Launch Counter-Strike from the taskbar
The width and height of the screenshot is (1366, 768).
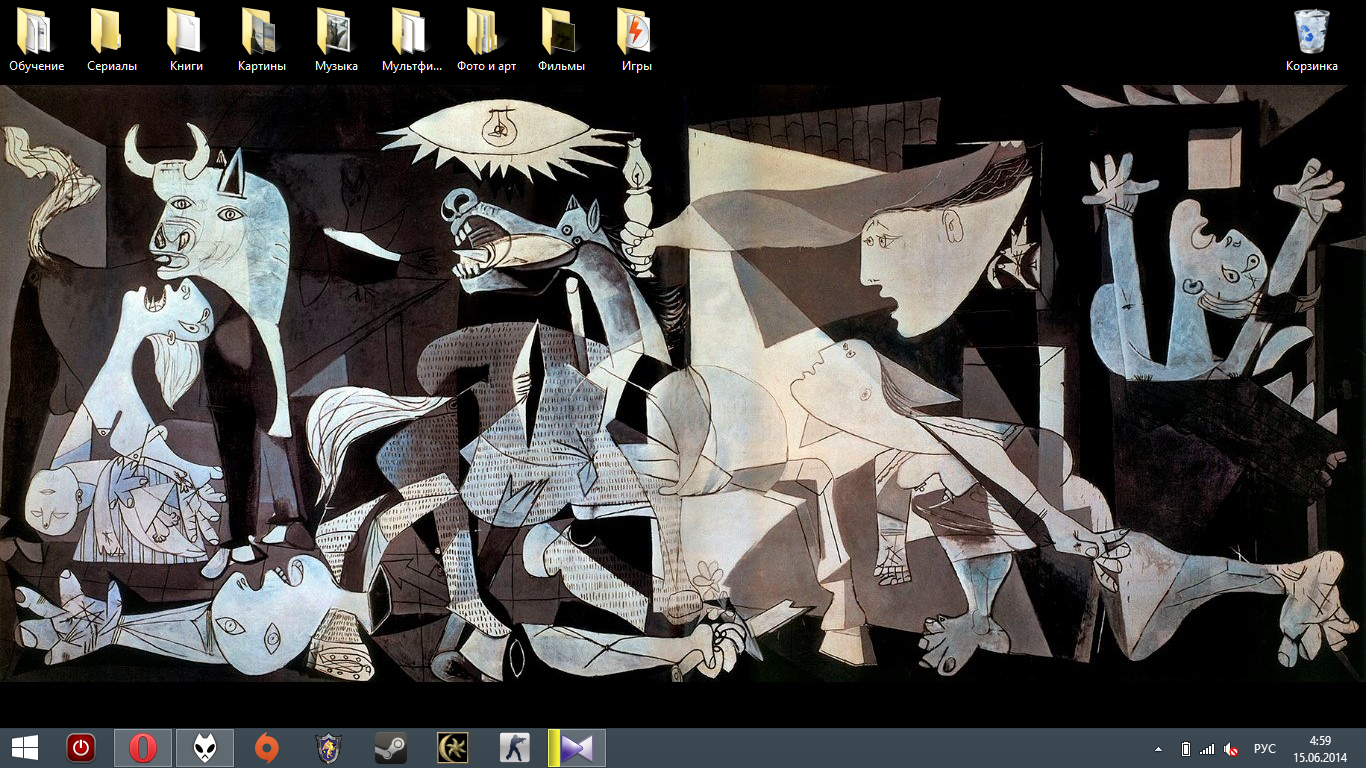(x=515, y=748)
